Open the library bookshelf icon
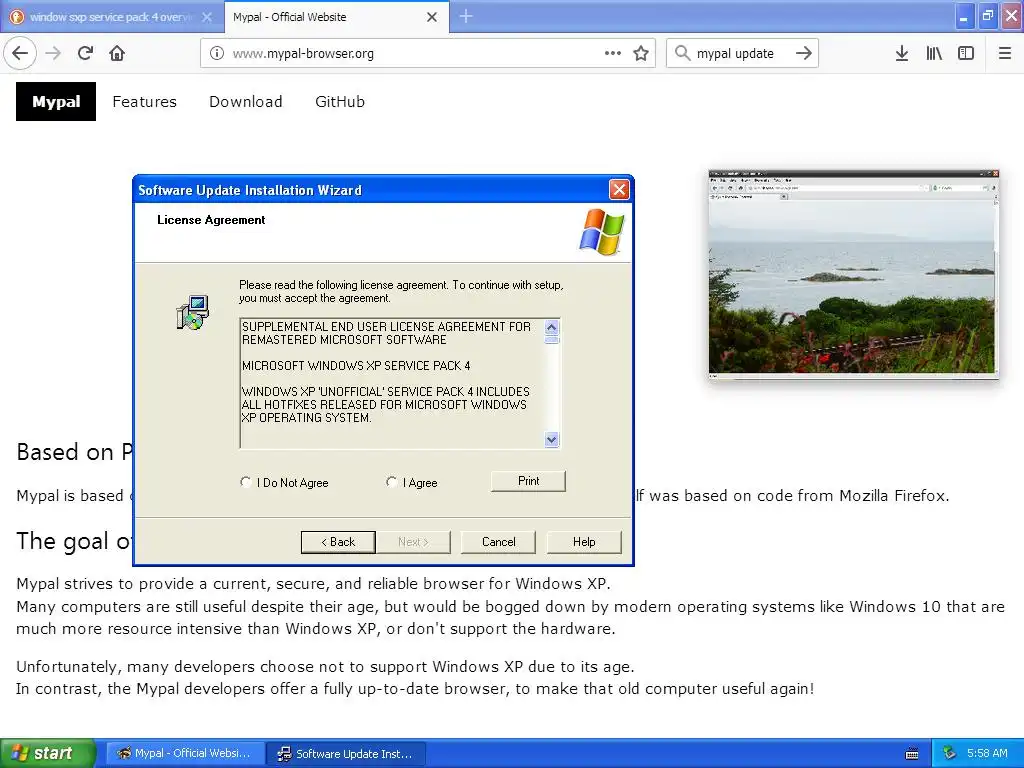Viewport: 1024px width, 768px height. (x=934, y=53)
